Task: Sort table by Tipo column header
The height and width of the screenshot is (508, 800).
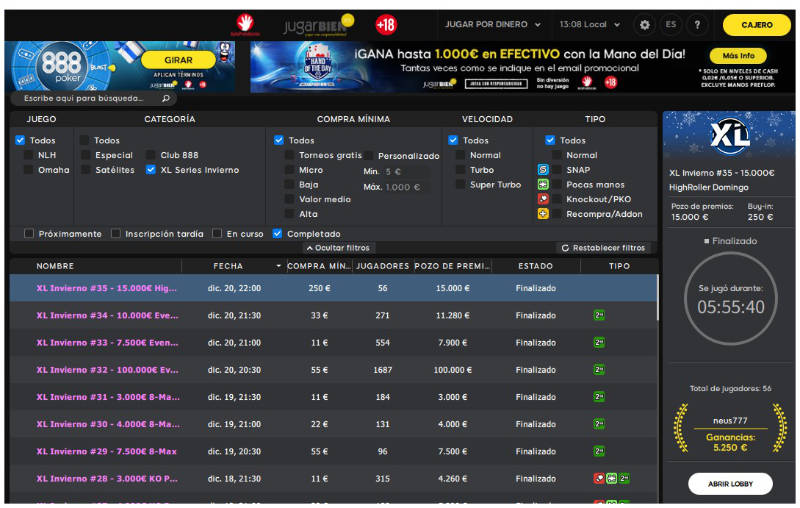Action: pos(619,266)
